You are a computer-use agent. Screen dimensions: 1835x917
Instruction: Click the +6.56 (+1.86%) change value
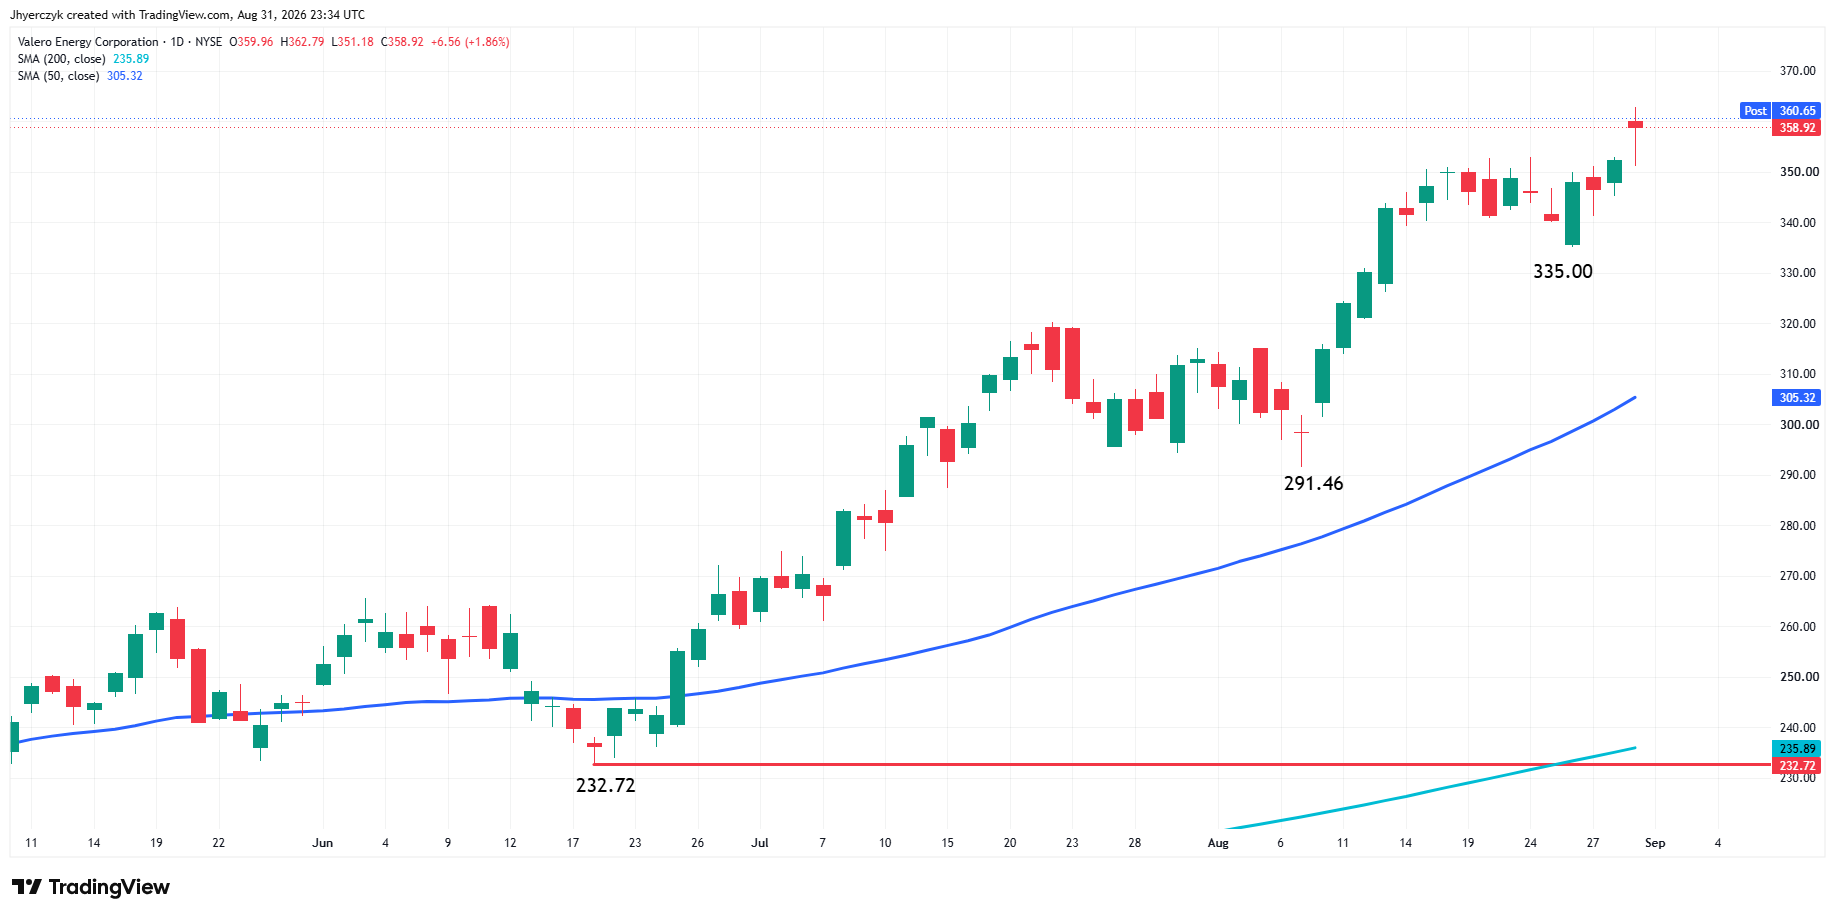point(470,42)
